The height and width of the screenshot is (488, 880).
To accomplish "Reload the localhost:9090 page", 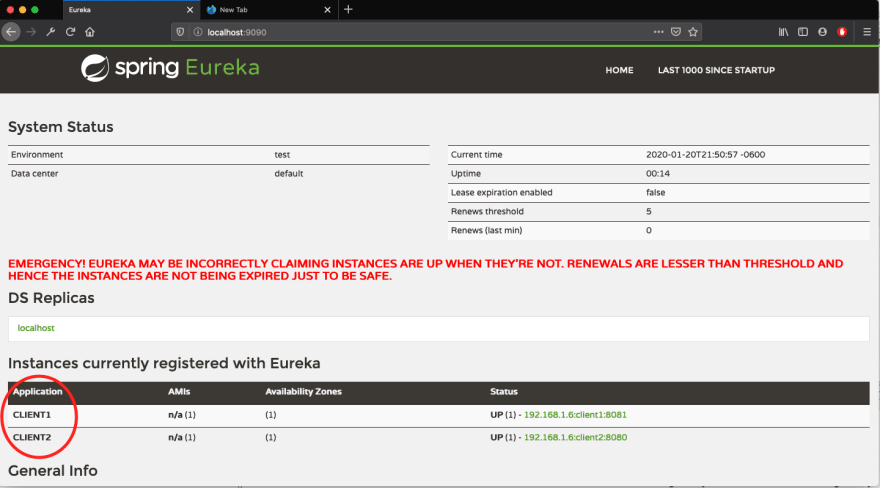I will click(70, 32).
